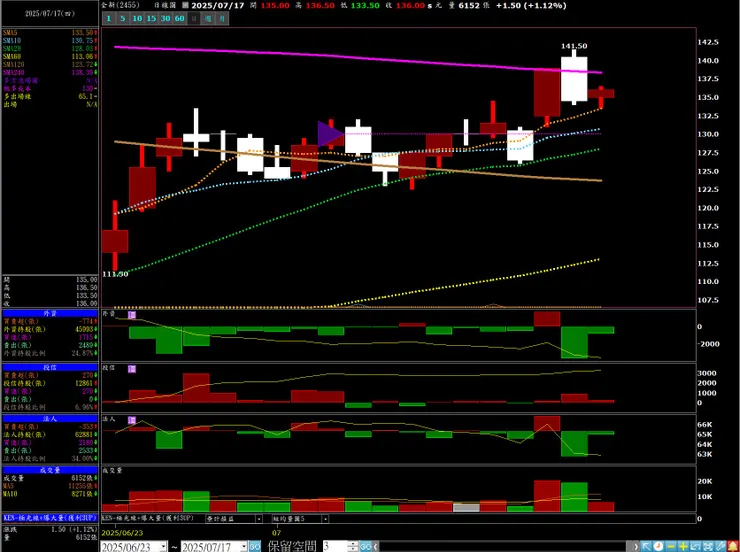Click the gray volume bar

click(466, 508)
